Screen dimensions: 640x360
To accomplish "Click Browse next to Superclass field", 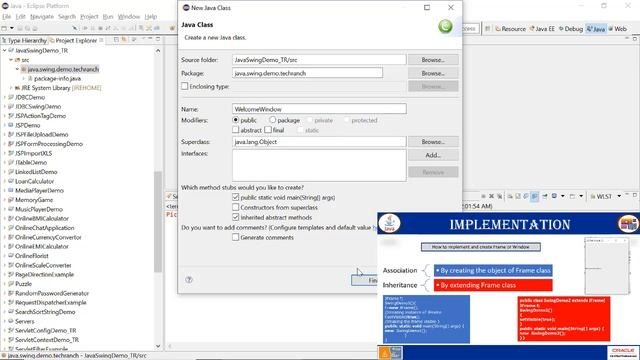I will [x=433, y=142].
